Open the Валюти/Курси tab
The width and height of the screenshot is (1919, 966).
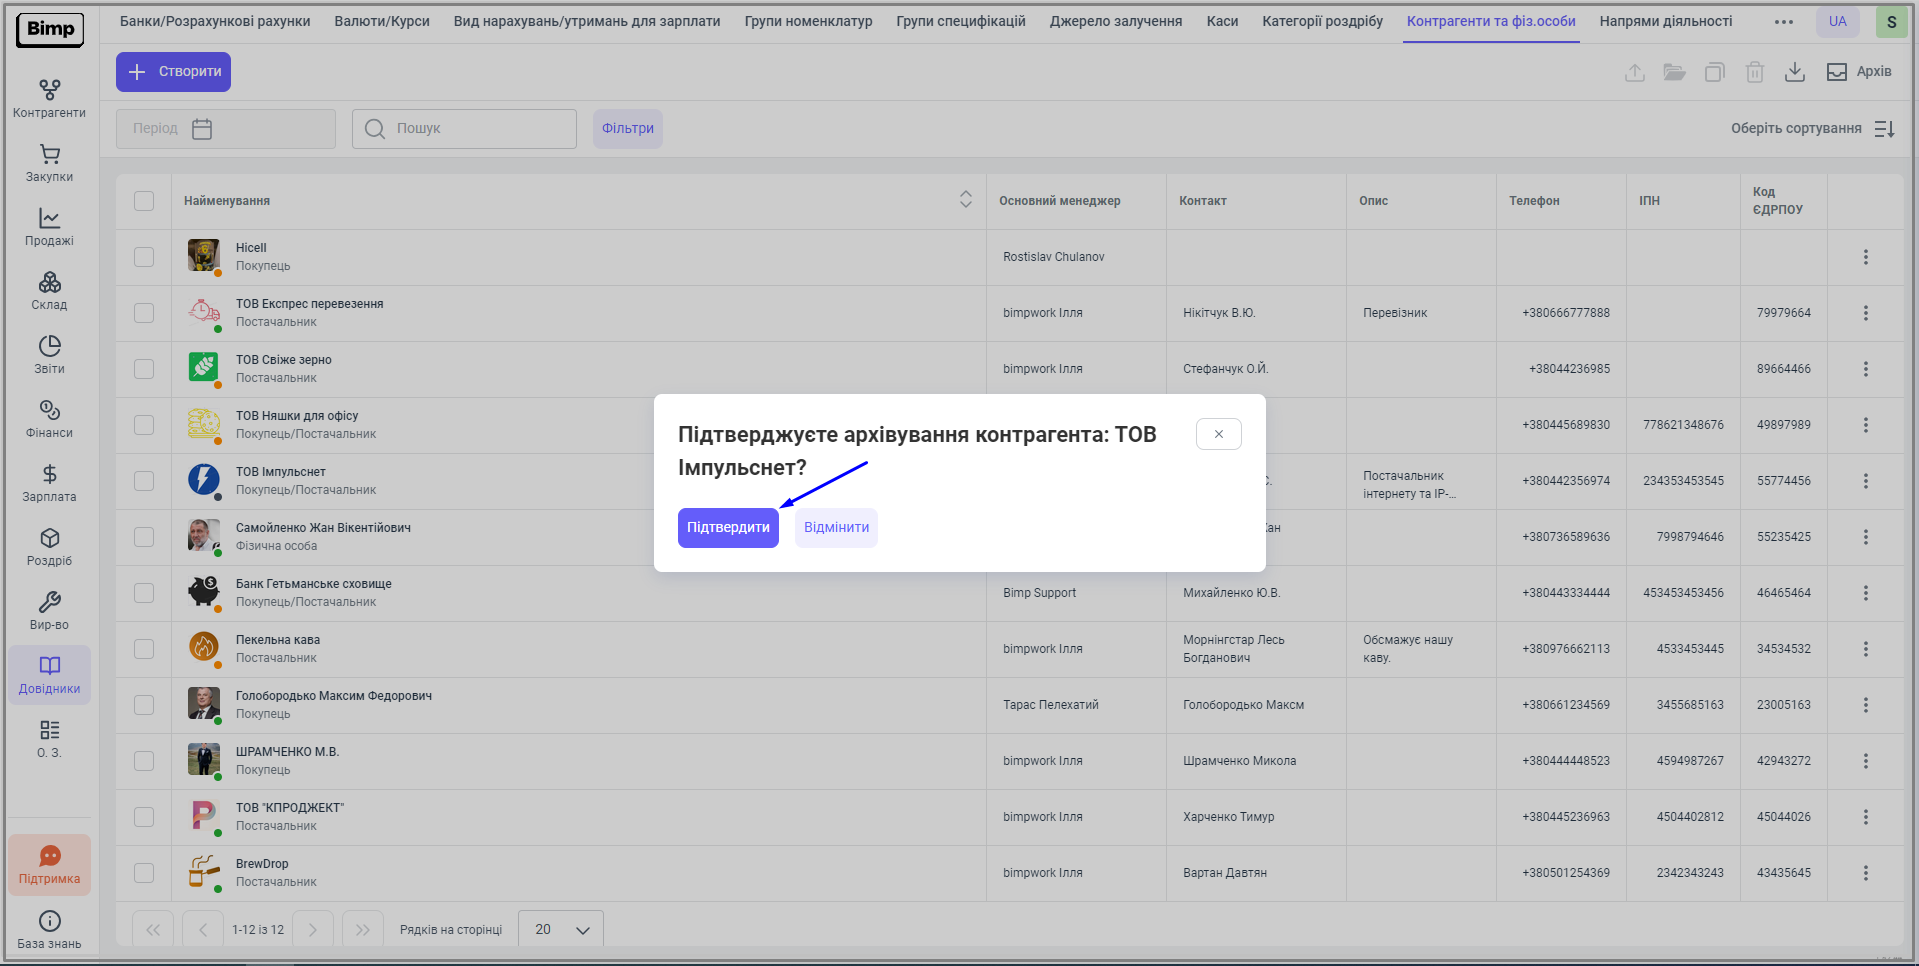coord(382,22)
